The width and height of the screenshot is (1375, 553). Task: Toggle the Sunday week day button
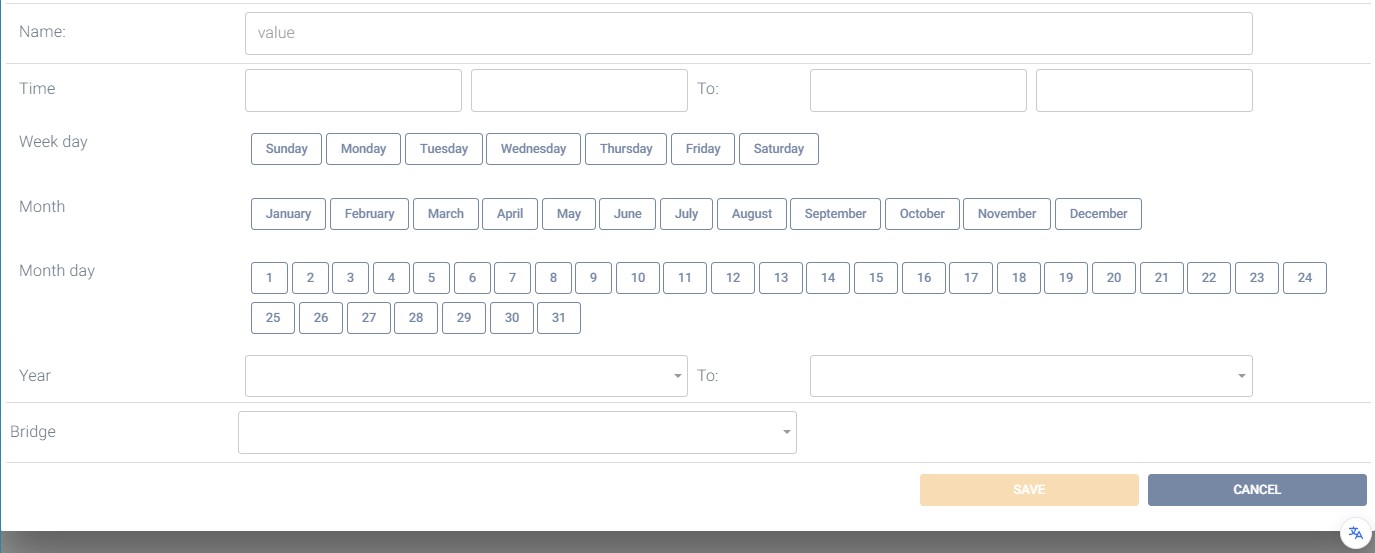point(287,149)
